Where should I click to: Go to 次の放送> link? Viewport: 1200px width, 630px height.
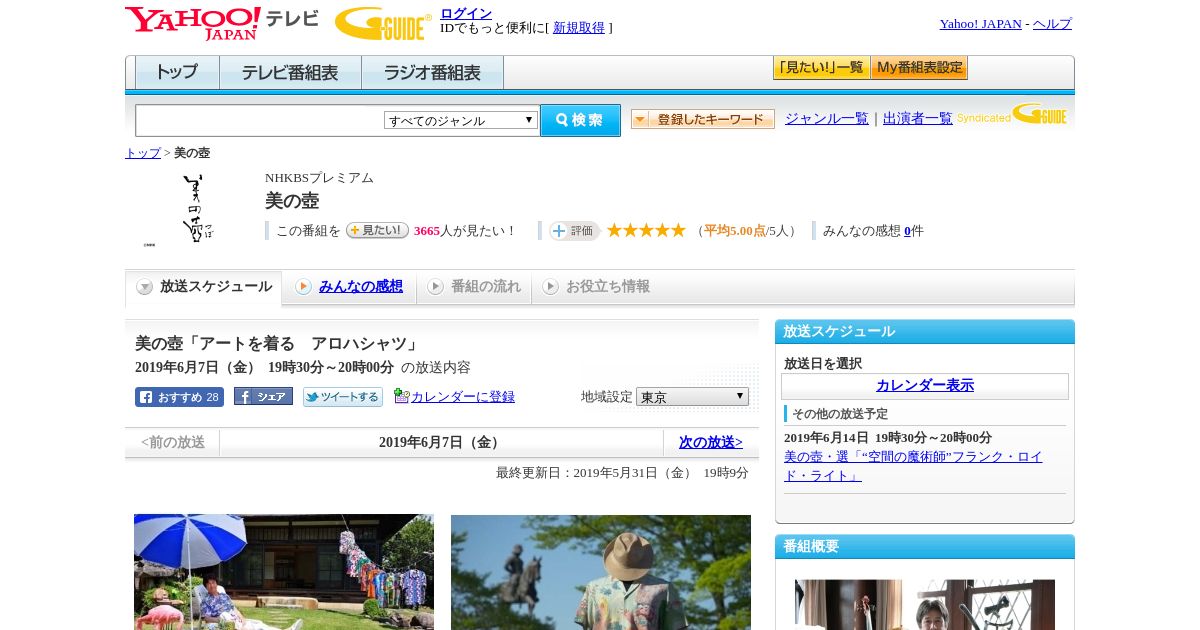tap(711, 442)
